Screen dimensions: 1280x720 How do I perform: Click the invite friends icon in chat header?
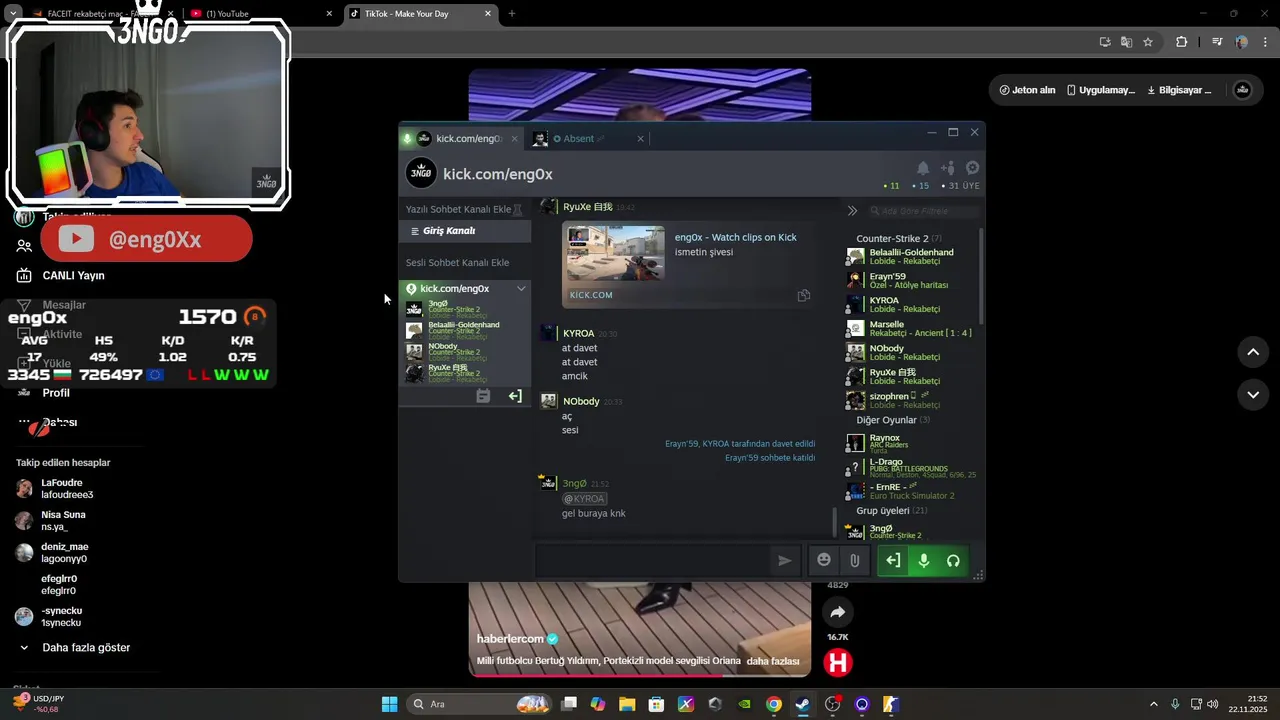coord(948,168)
